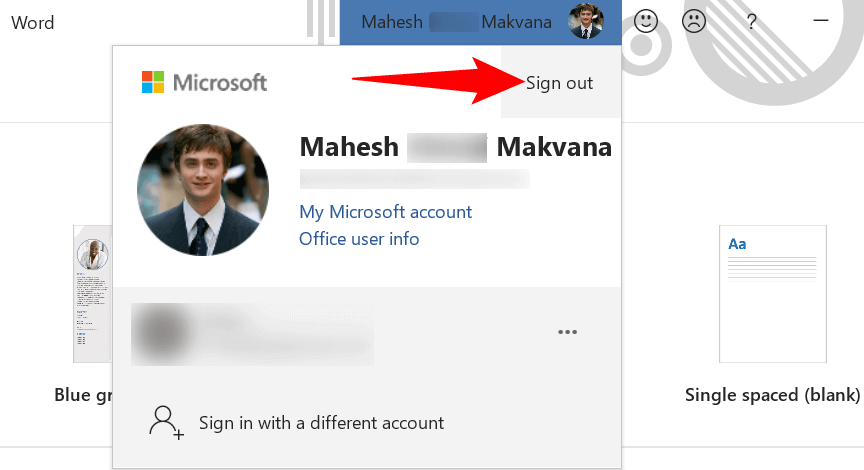This screenshot has height=470, width=864.
Task: Click the Mahesh Makvana name in the panel
Action: 455,148
